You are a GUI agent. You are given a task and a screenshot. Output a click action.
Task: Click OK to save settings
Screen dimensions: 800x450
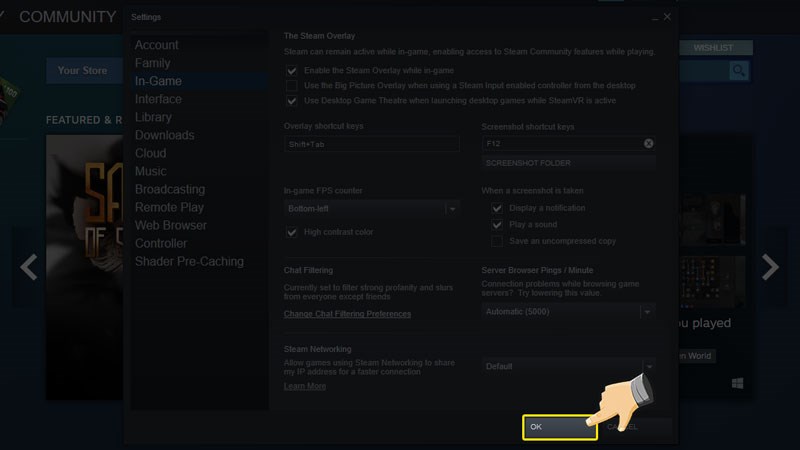[x=560, y=427]
